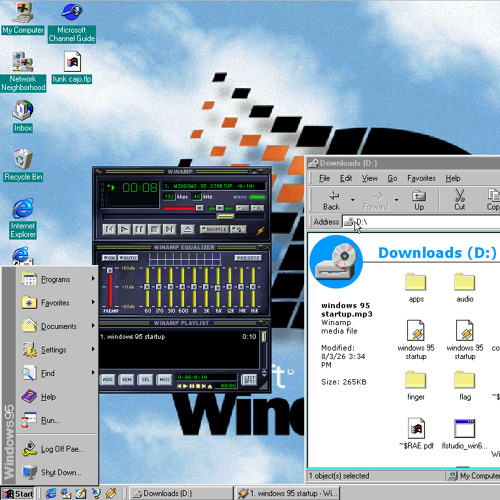The image size is (500, 500).
Task: Select playlist entry windows 95 startup
Action: [178, 337]
